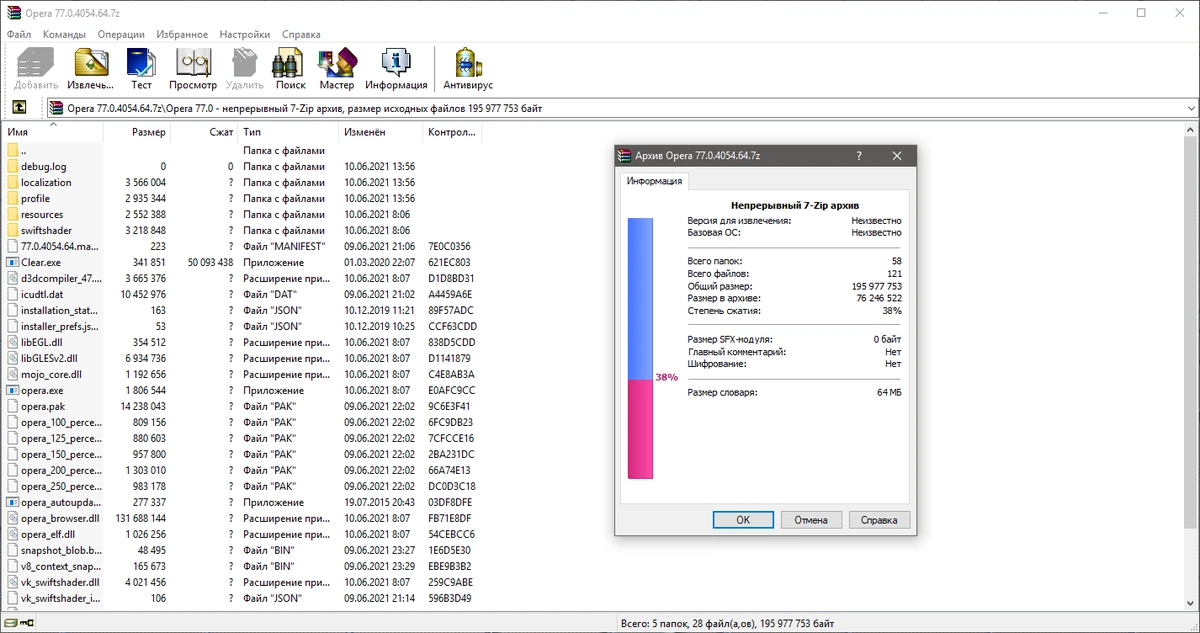Select the opera_elf.dll file name
Viewport: 1200px width, 633px height.
48,534
